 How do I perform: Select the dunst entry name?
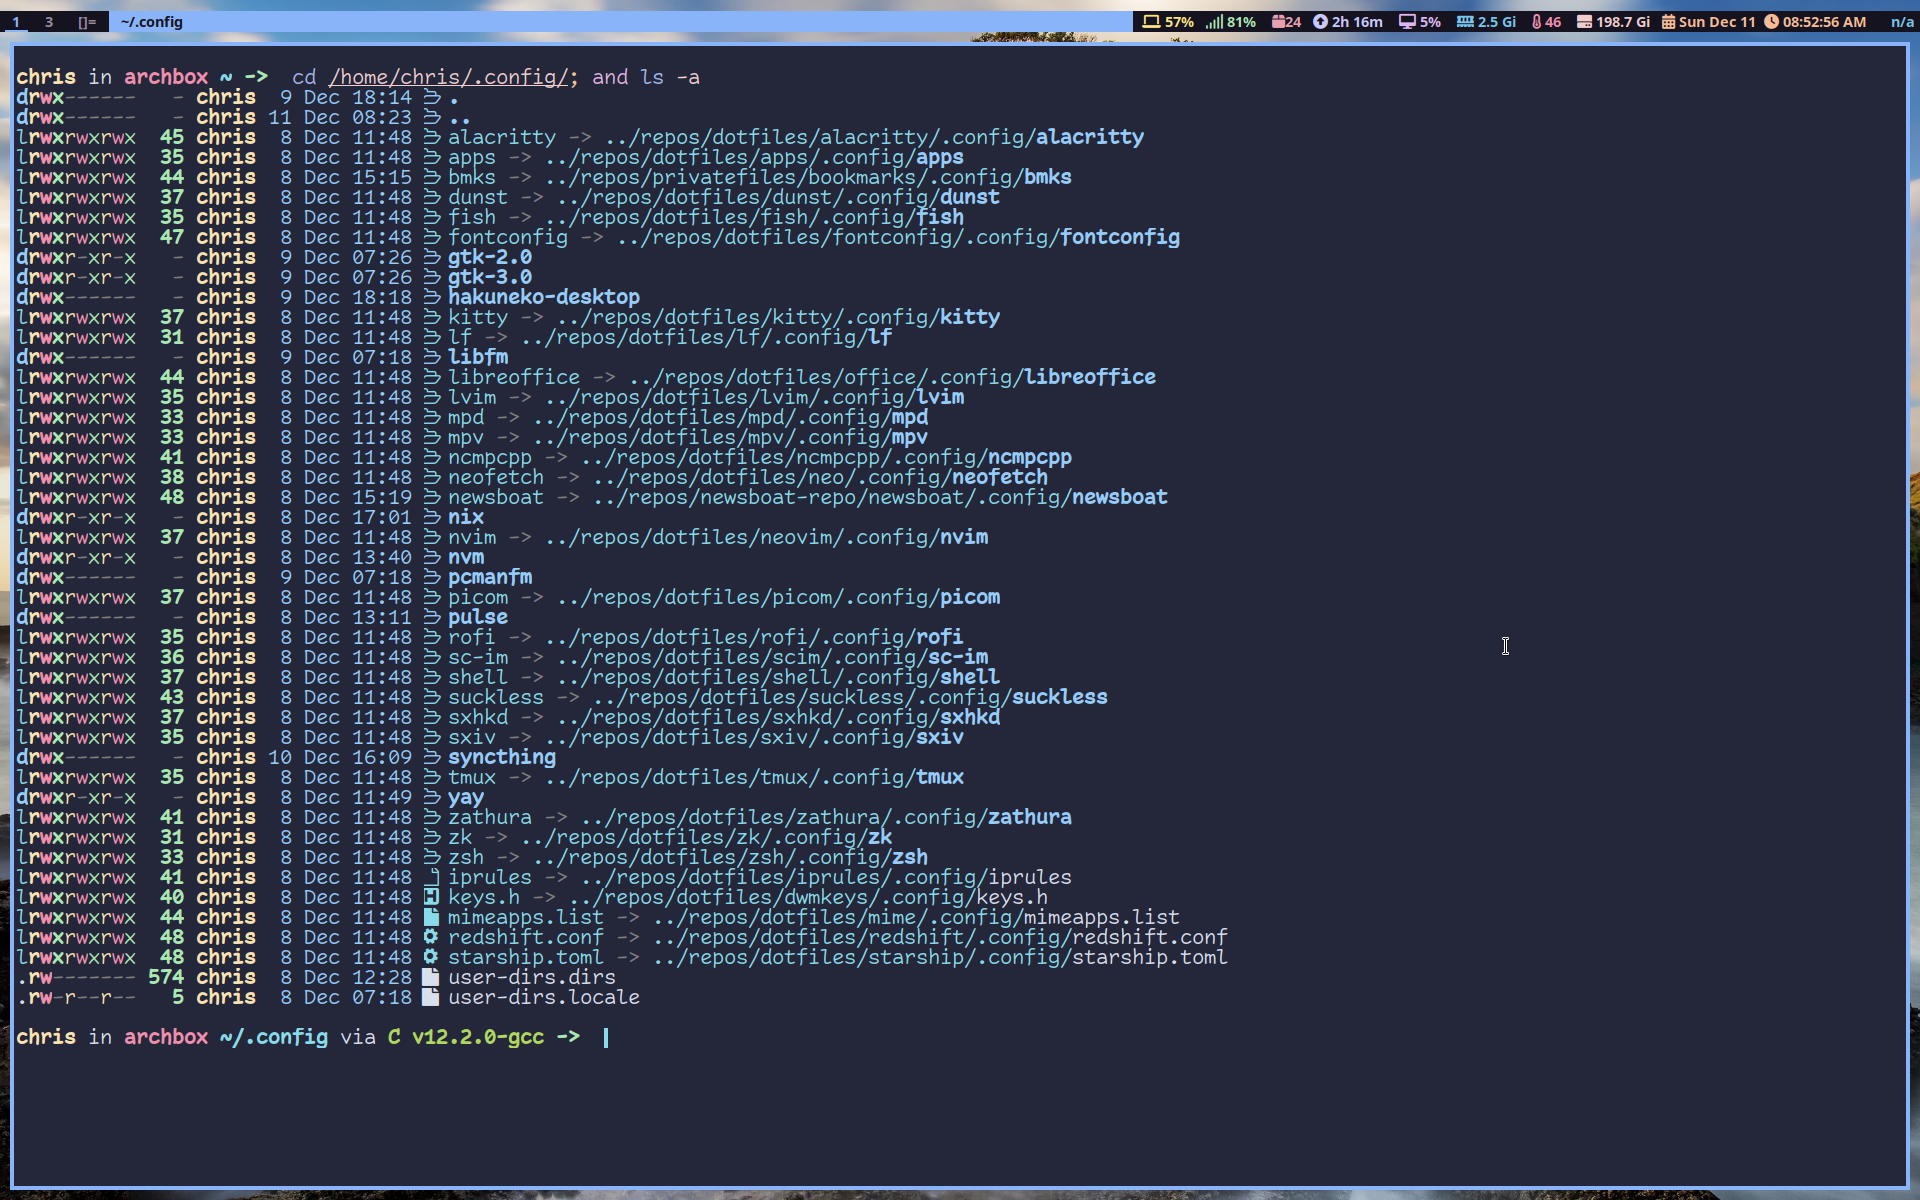click(478, 197)
